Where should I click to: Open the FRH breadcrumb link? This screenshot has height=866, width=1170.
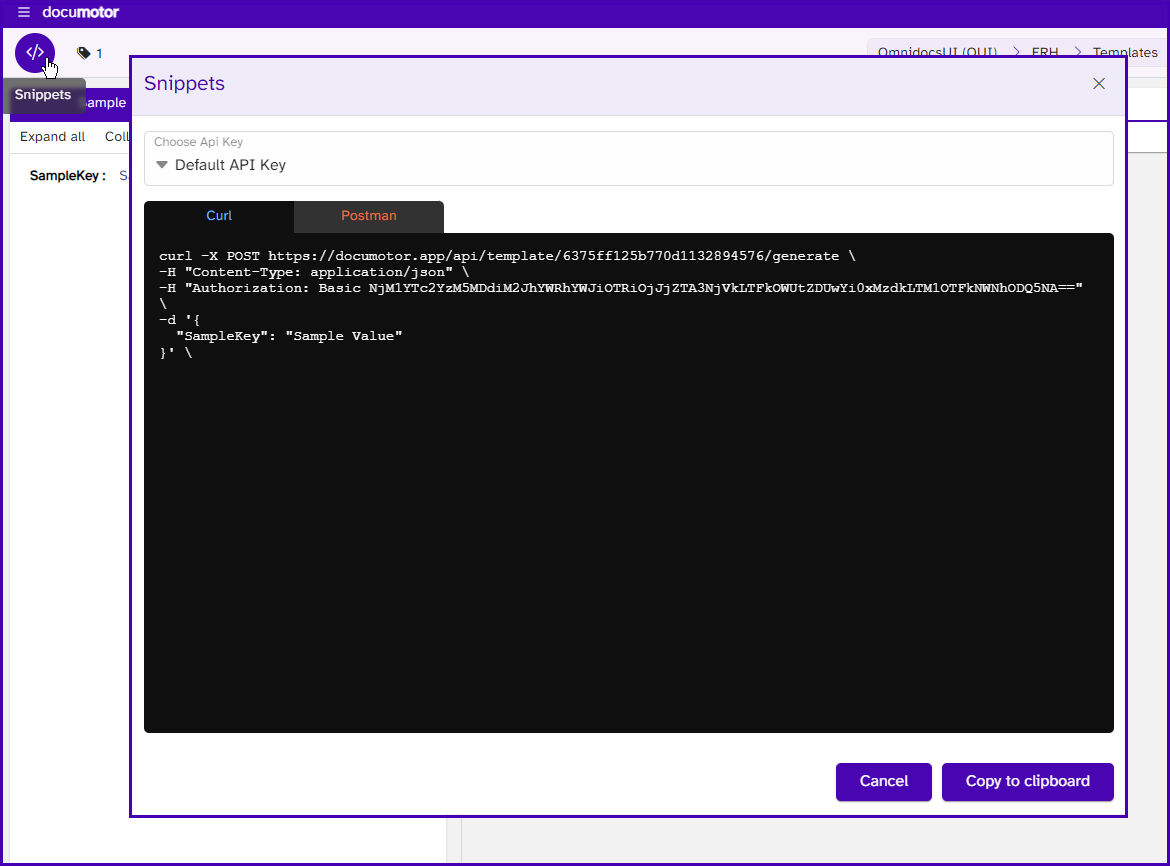pos(1044,52)
